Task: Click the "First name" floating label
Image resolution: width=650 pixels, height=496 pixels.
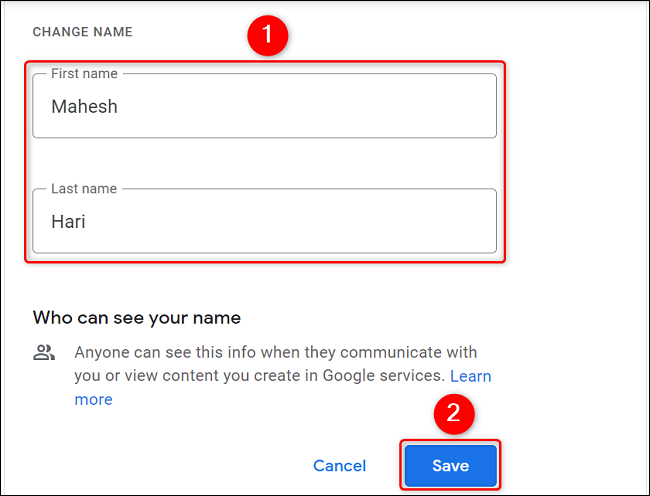Action: [84, 74]
